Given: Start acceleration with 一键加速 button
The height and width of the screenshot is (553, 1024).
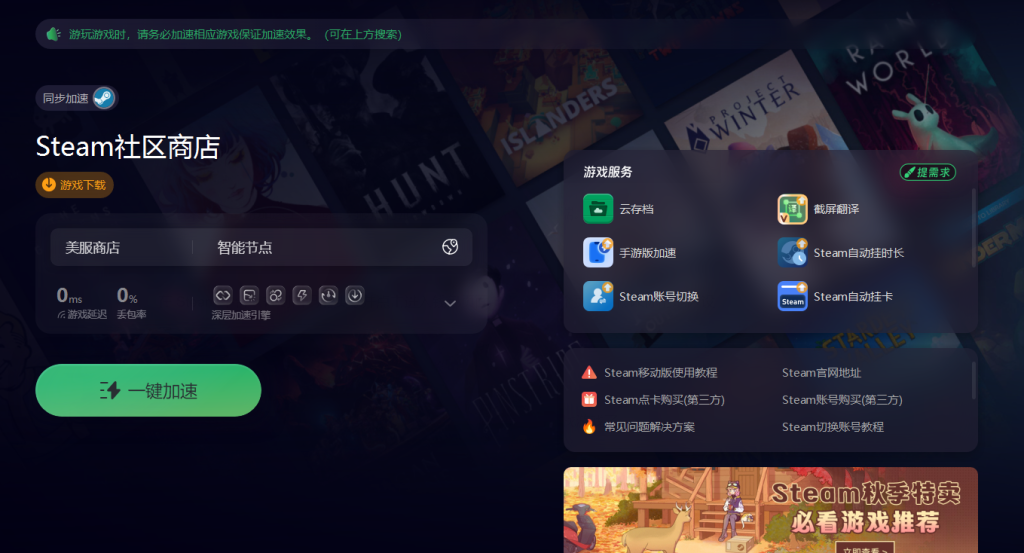Looking at the screenshot, I should point(148,390).
